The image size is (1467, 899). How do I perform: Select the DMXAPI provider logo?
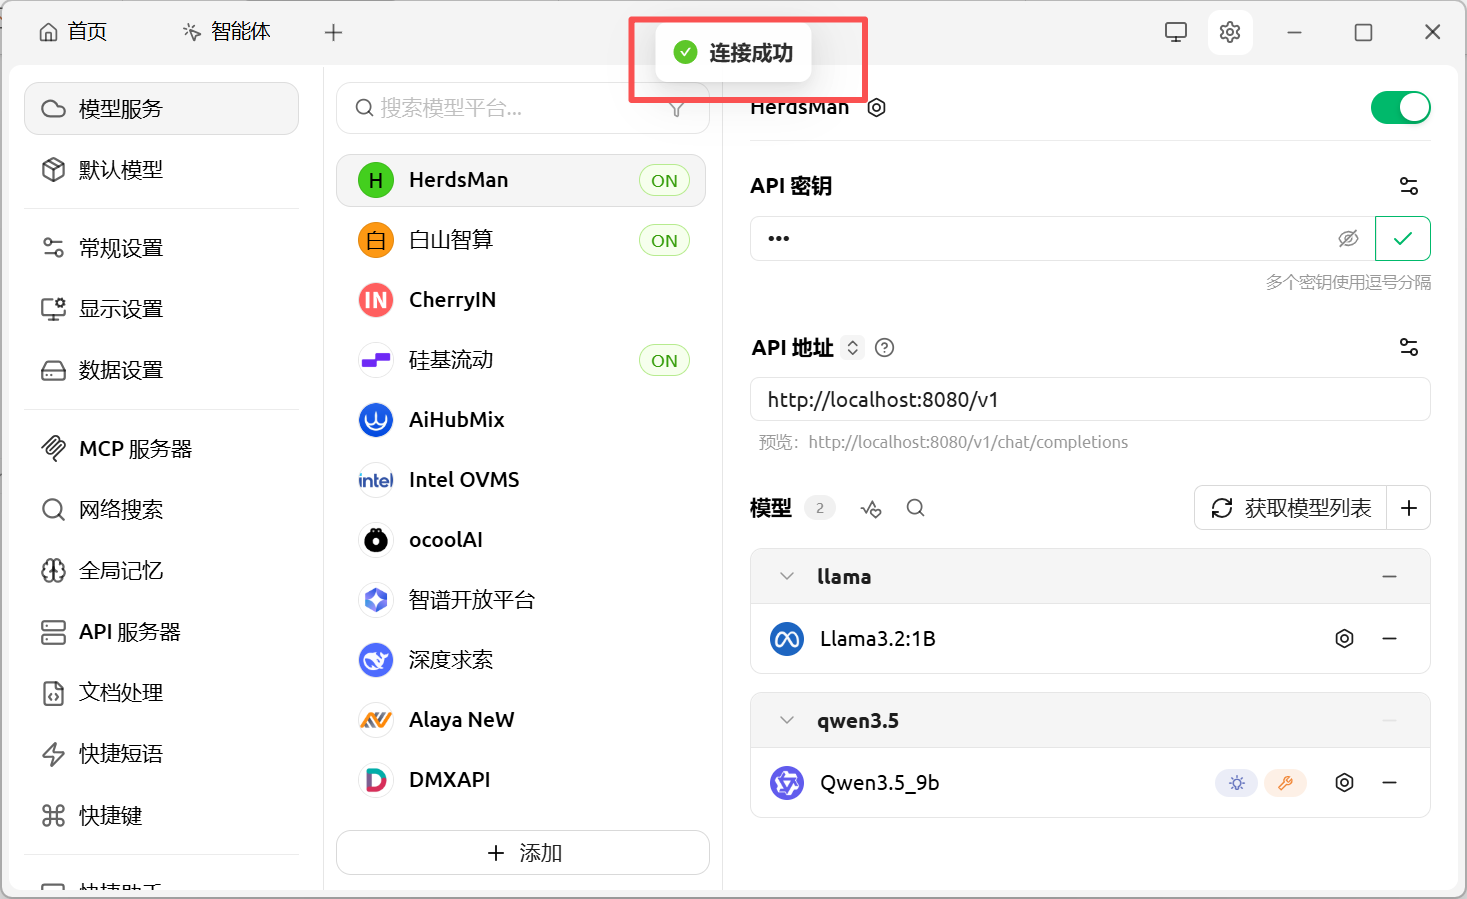point(376,780)
